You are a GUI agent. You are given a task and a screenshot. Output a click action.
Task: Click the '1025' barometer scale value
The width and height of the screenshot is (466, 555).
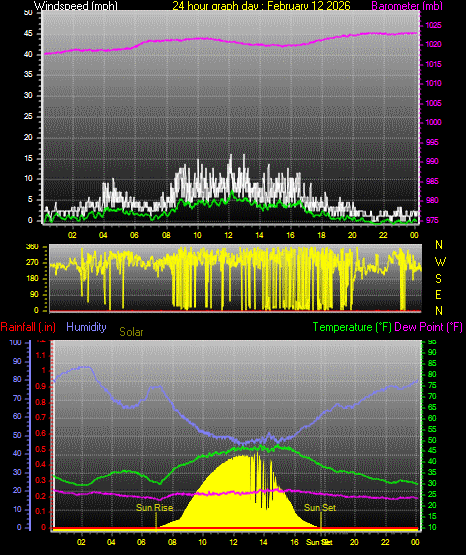[x=433, y=25]
